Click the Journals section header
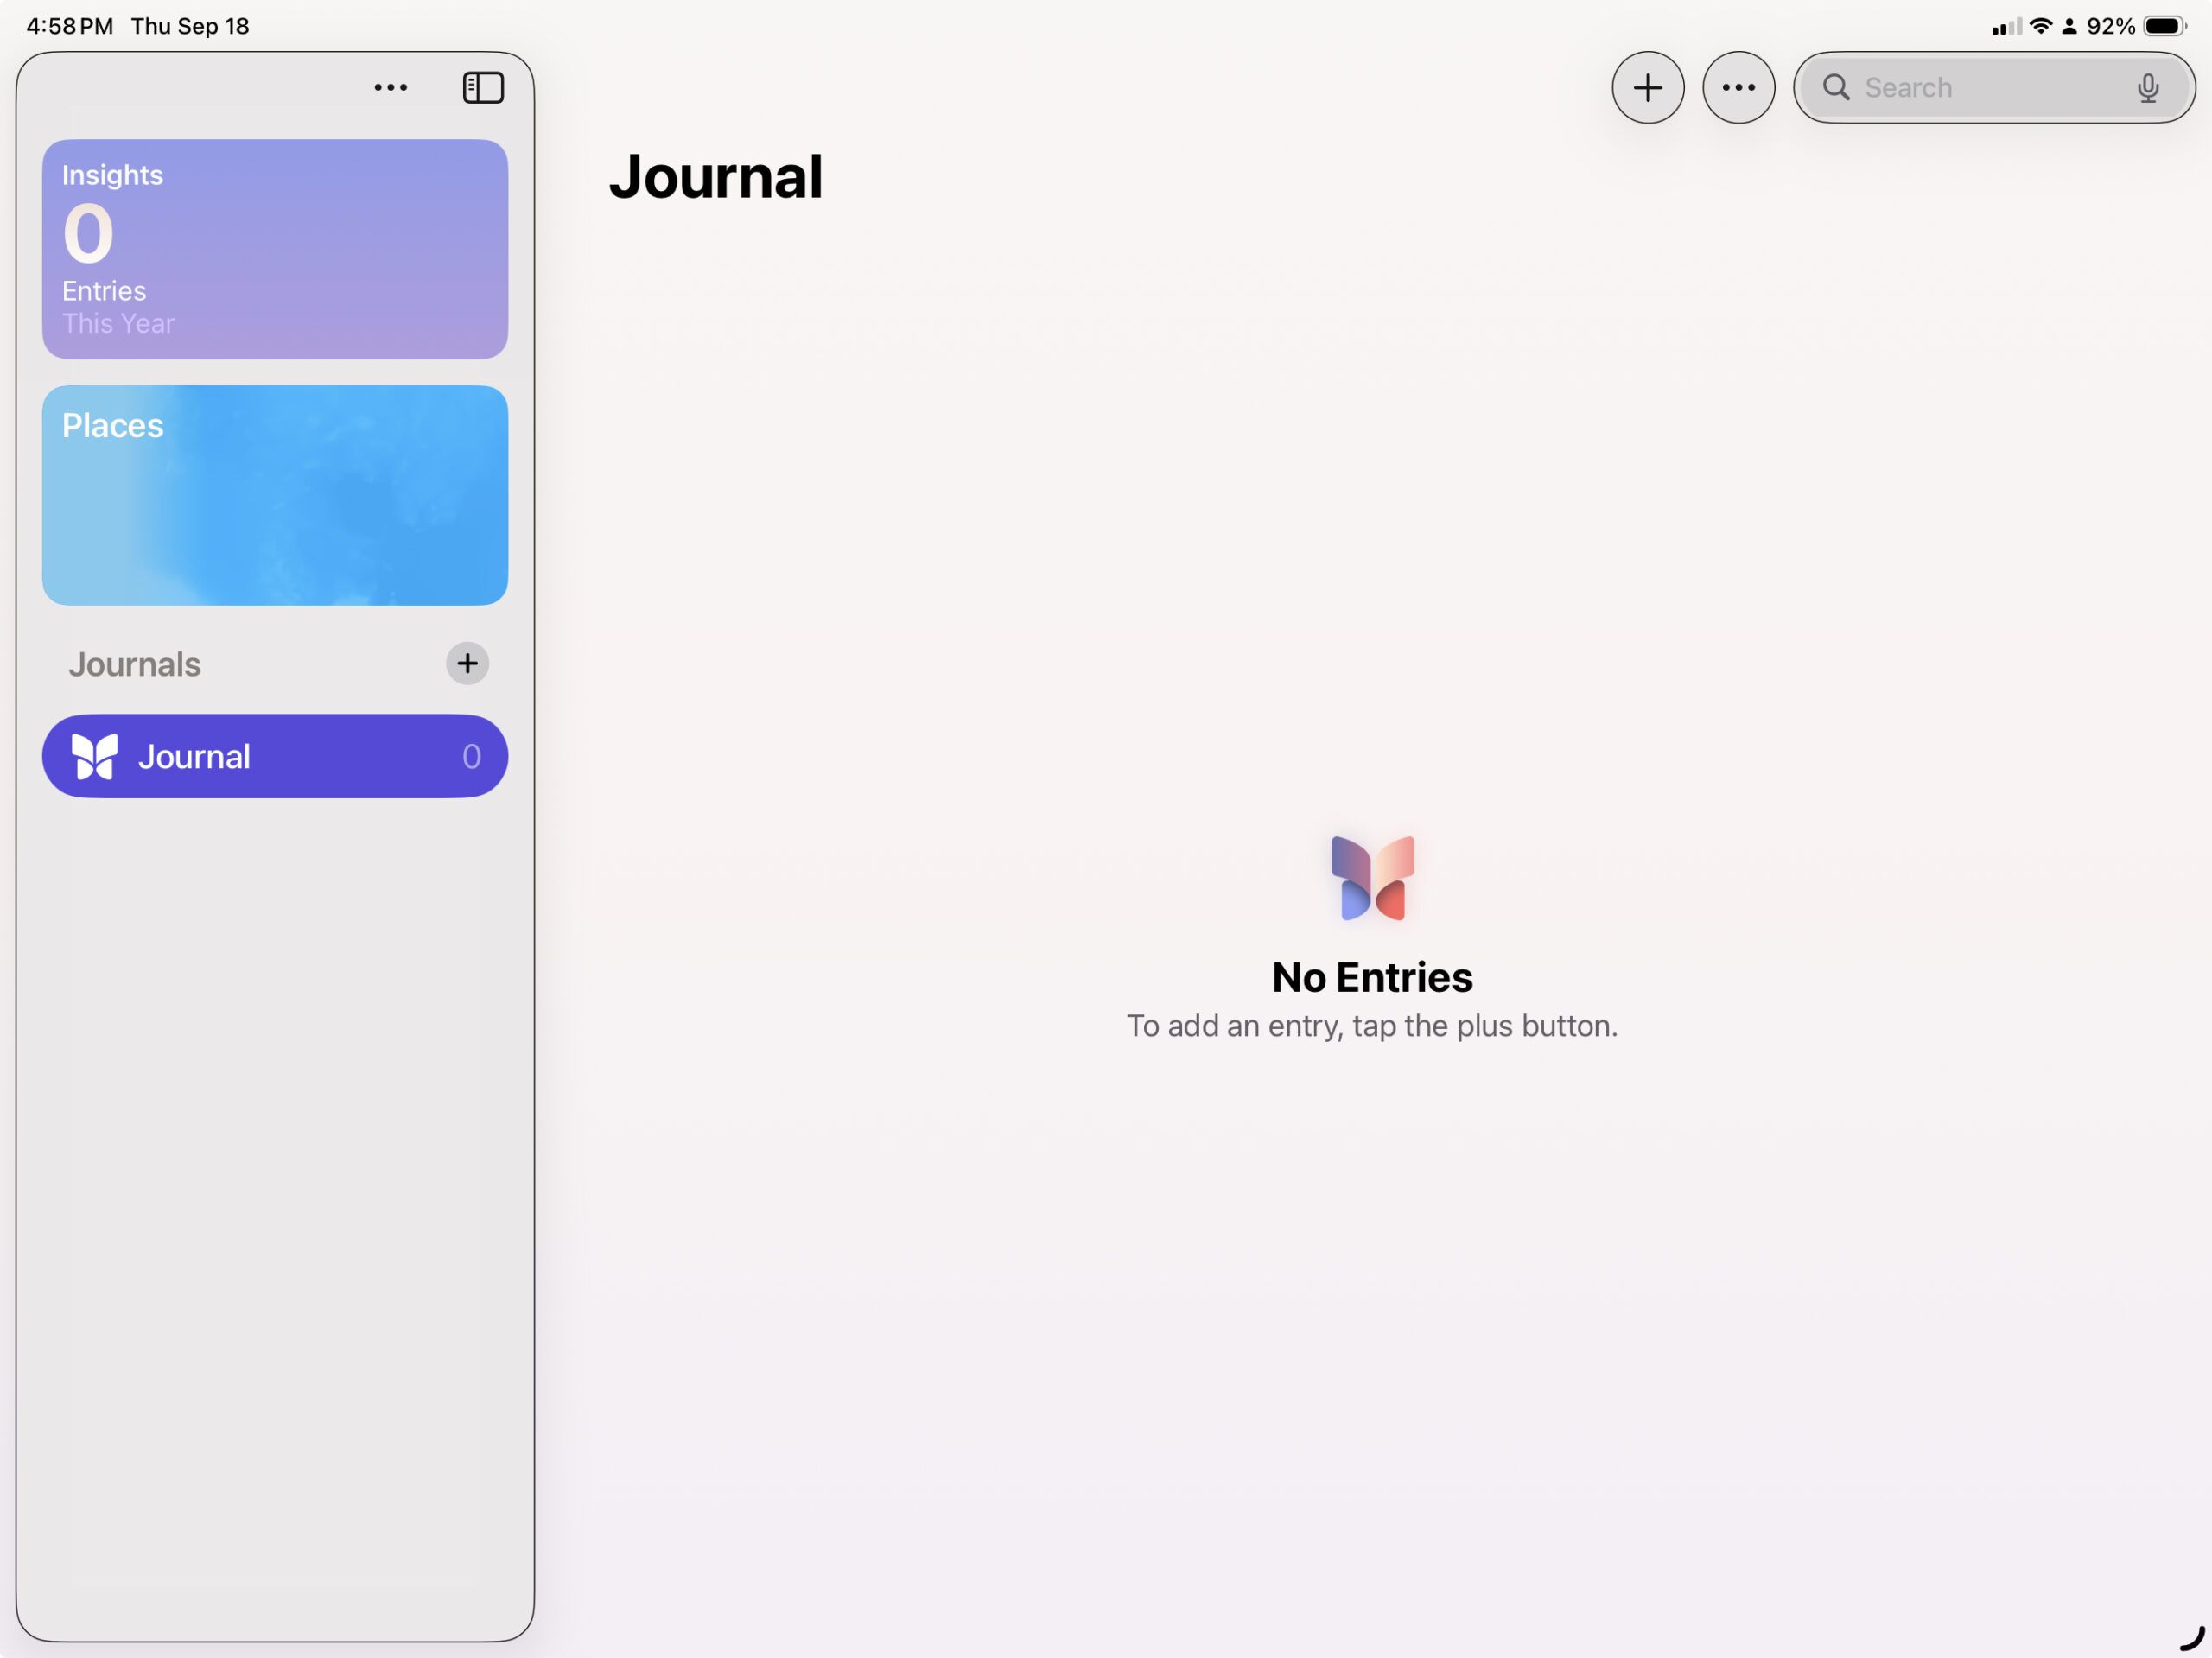Image resolution: width=2212 pixels, height=1658 pixels. pyautogui.click(x=134, y=664)
